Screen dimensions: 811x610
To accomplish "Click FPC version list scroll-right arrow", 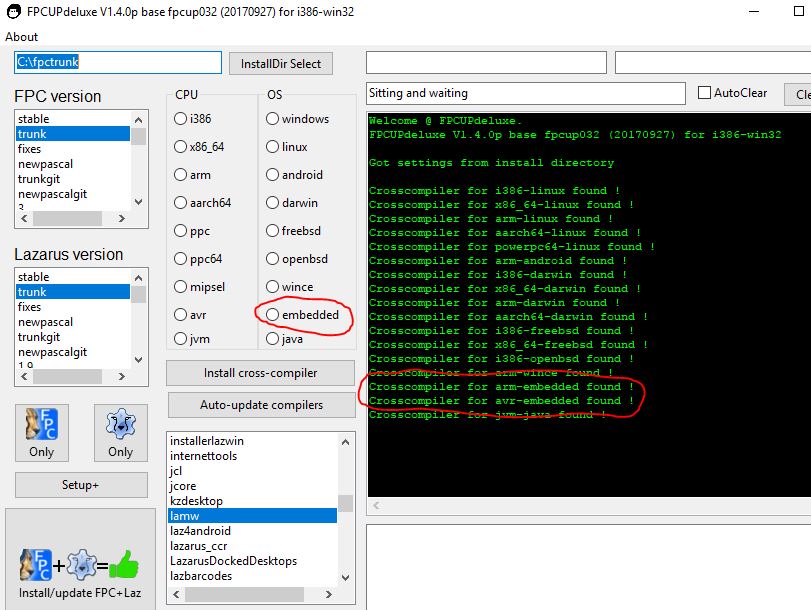I will coord(122,218).
